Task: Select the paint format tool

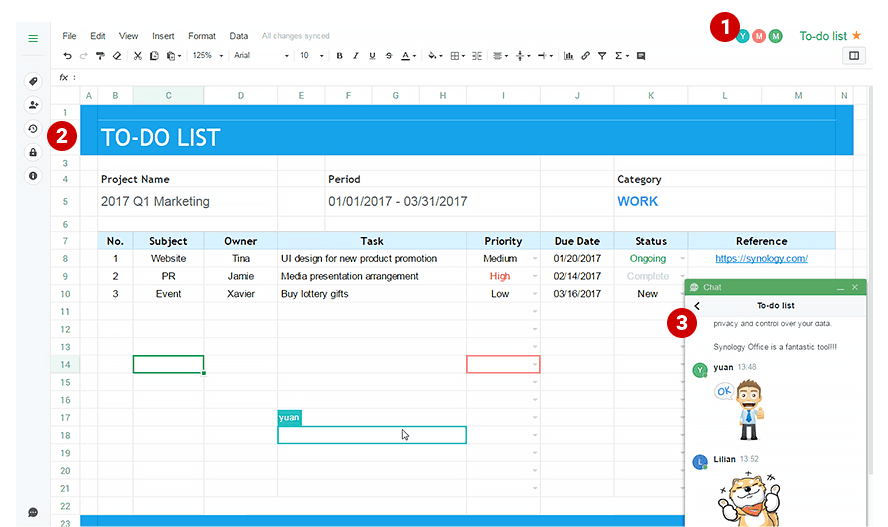Action: pos(100,55)
